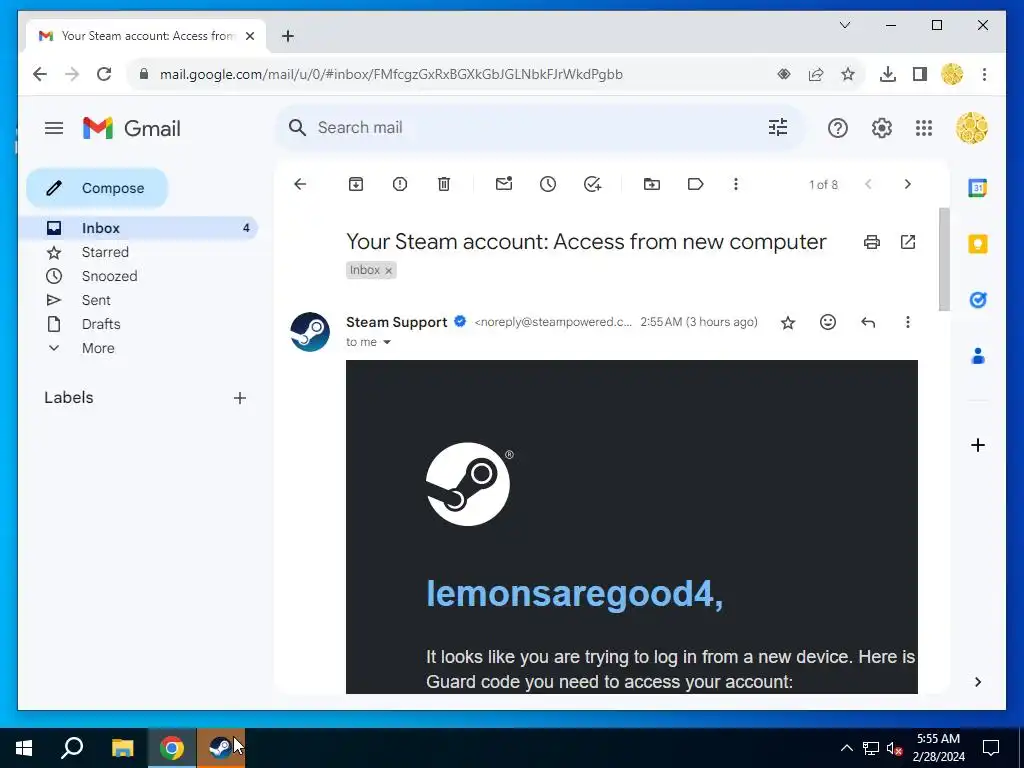This screenshot has height=768, width=1024.
Task: Go back in Chrome browser
Action: coord(40,74)
